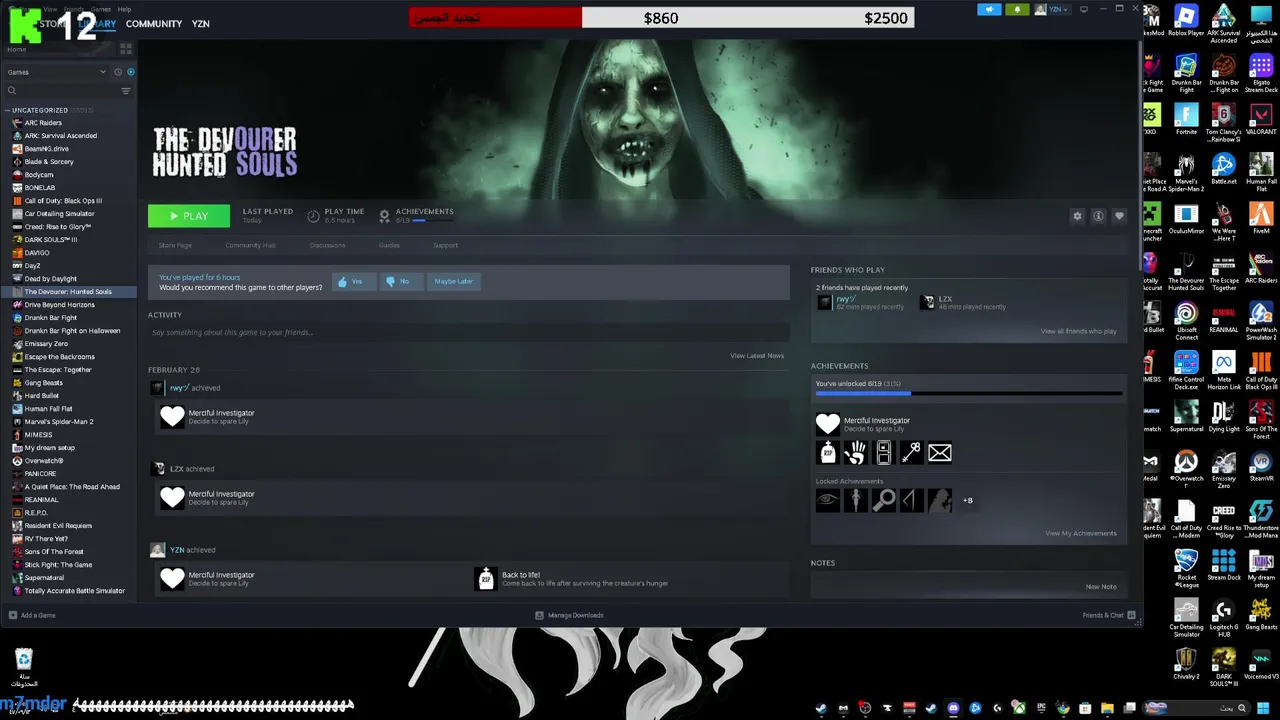Open Roblox Player desktop shortcut

coord(1186,21)
